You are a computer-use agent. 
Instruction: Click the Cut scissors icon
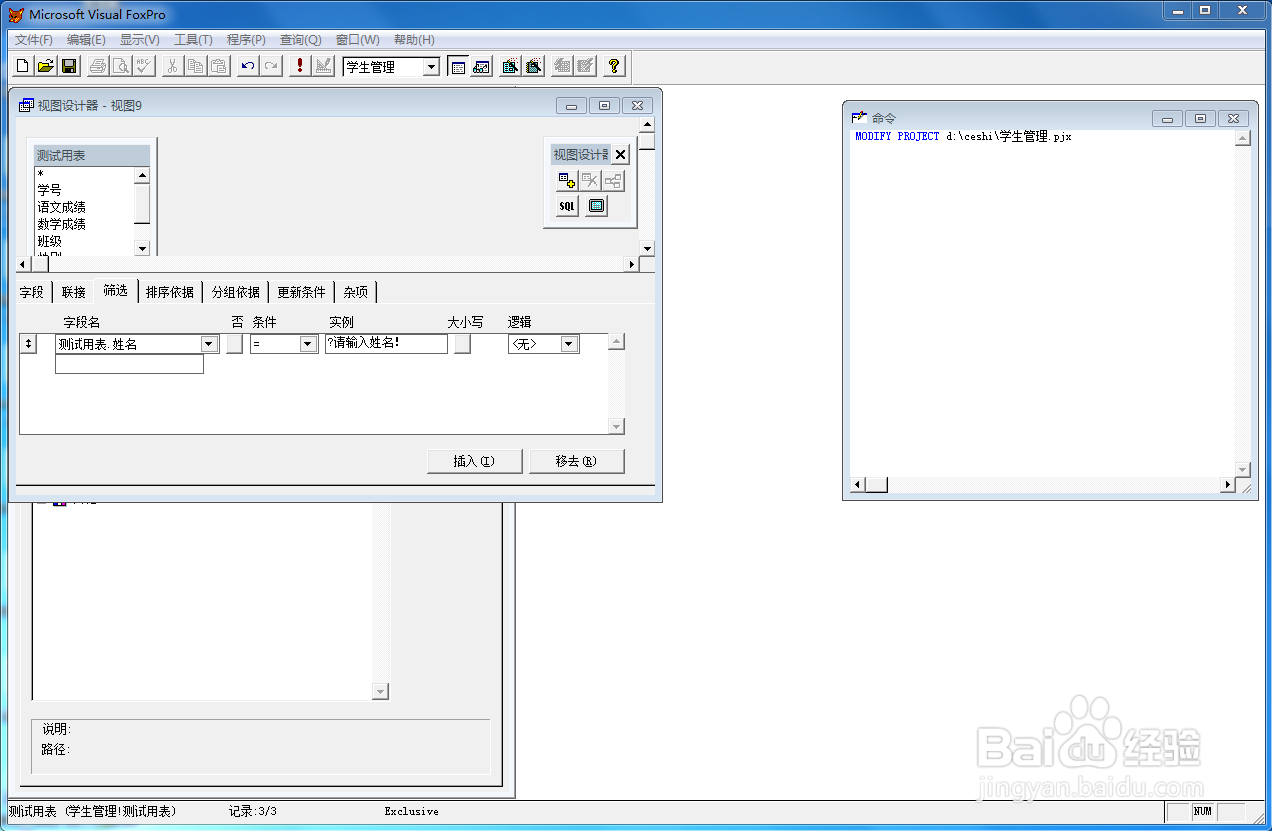click(x=172, y=67)
